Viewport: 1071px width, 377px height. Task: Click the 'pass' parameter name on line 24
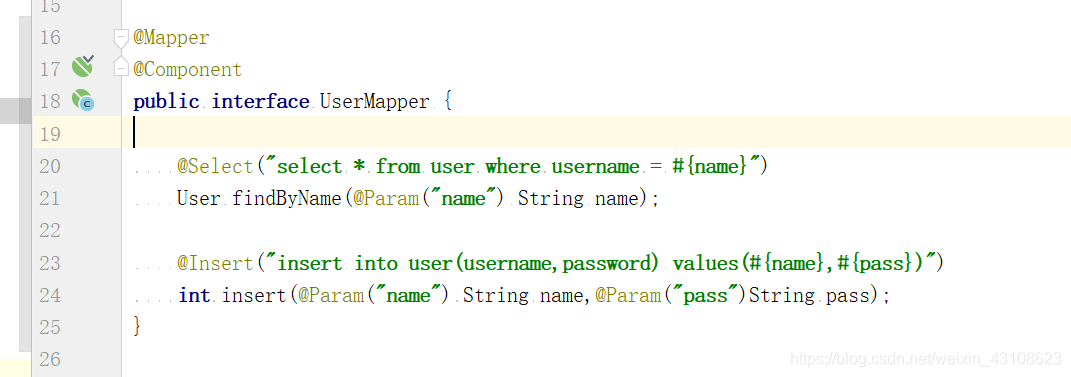pos(848,296)
